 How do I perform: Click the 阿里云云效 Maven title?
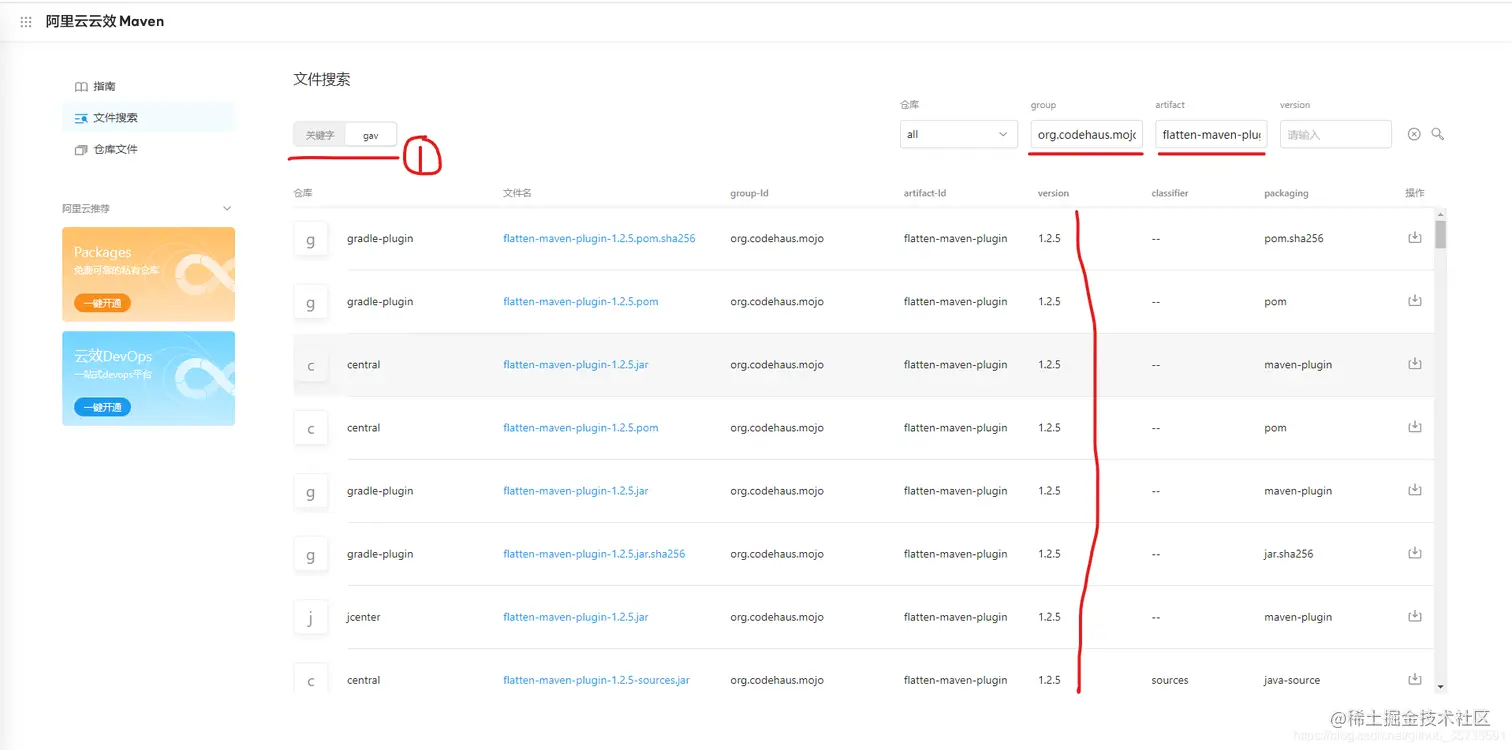pos(105,21)
